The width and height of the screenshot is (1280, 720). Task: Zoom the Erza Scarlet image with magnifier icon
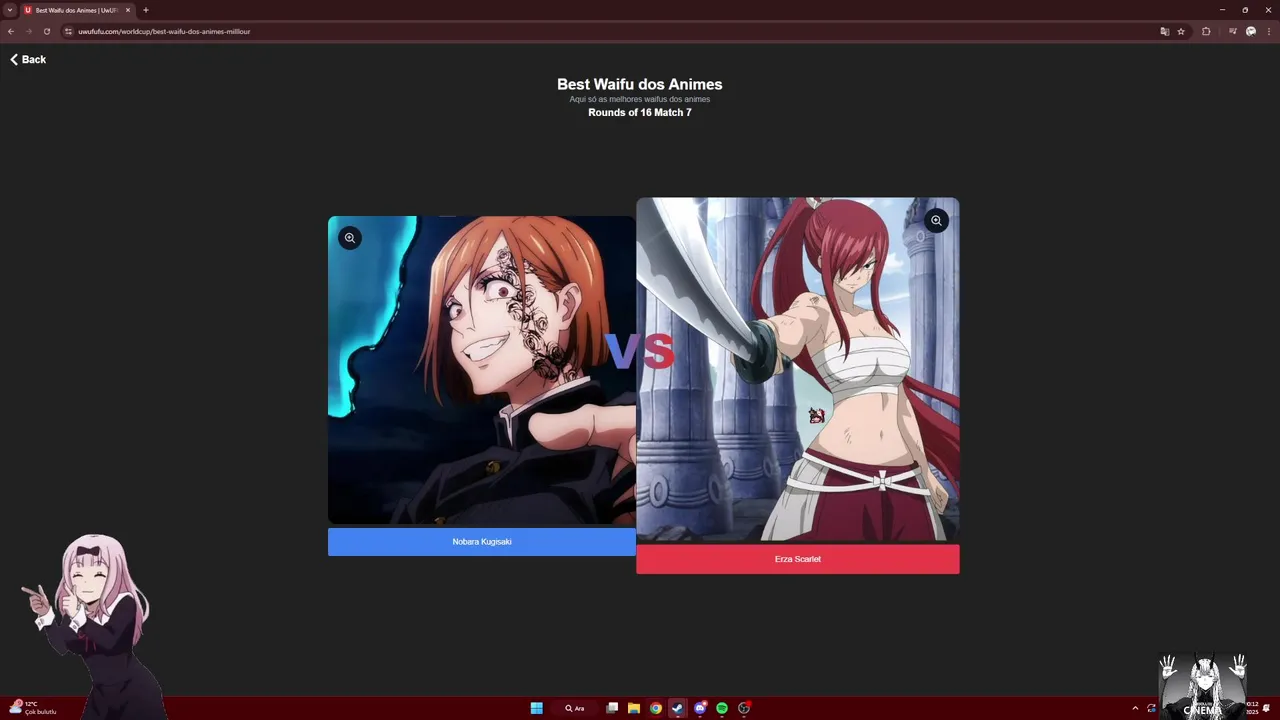[936, 220]
